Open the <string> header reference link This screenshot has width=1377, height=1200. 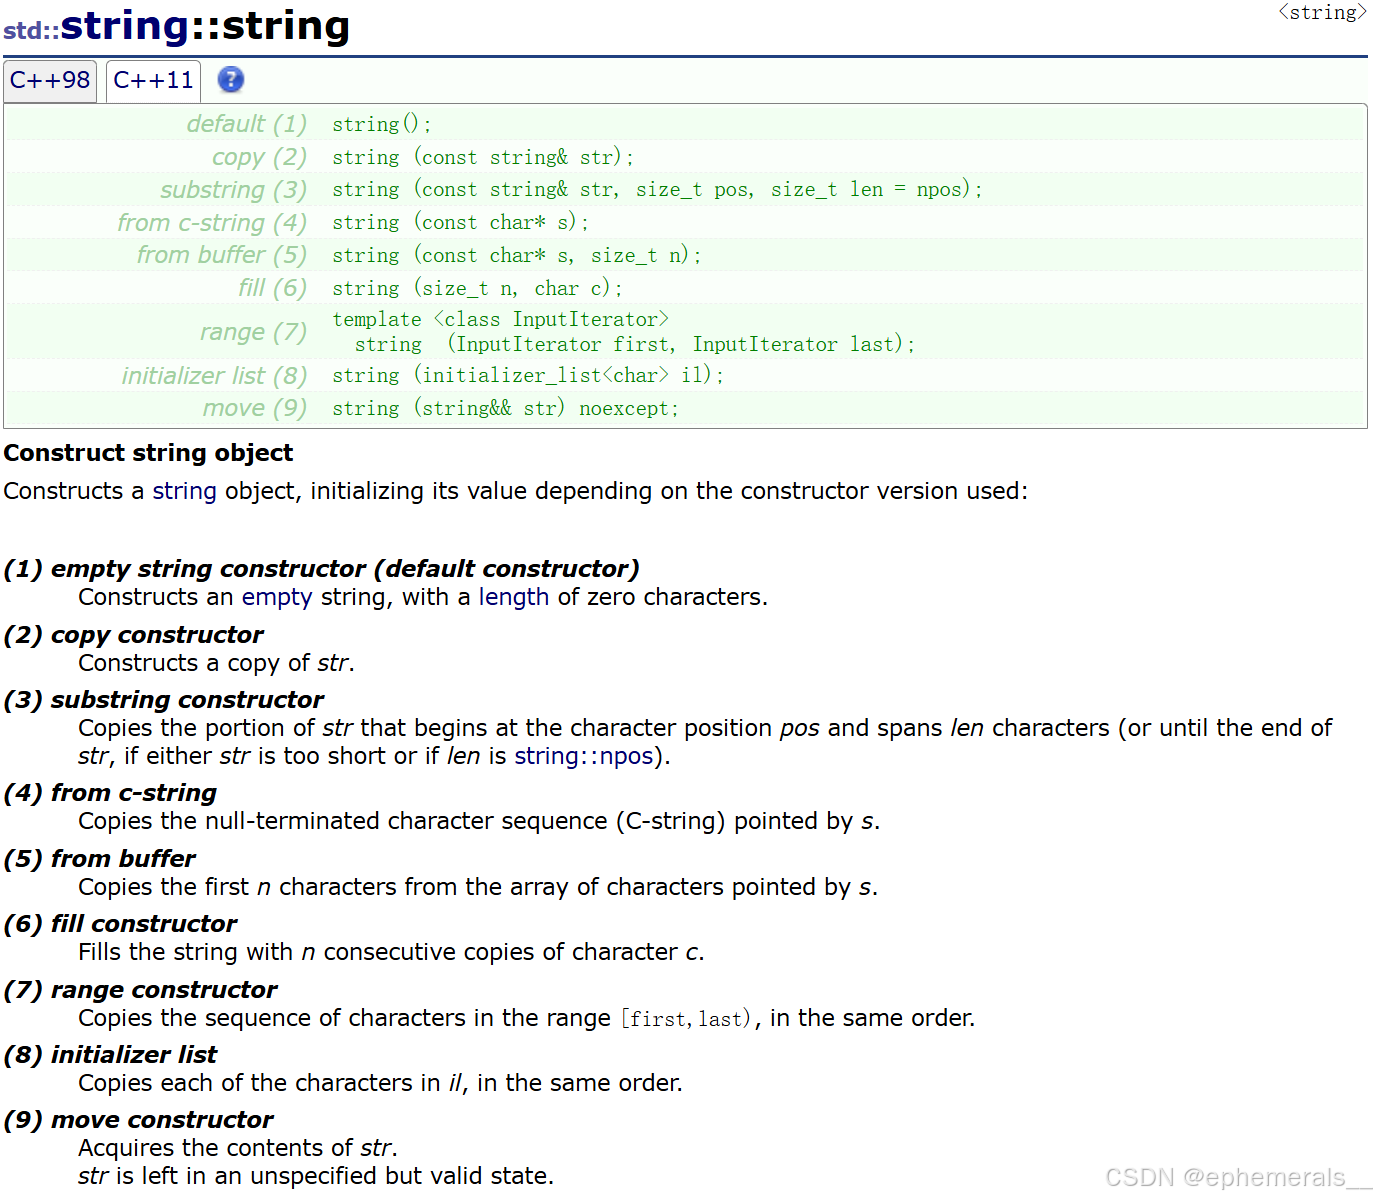click(1322, 12)
